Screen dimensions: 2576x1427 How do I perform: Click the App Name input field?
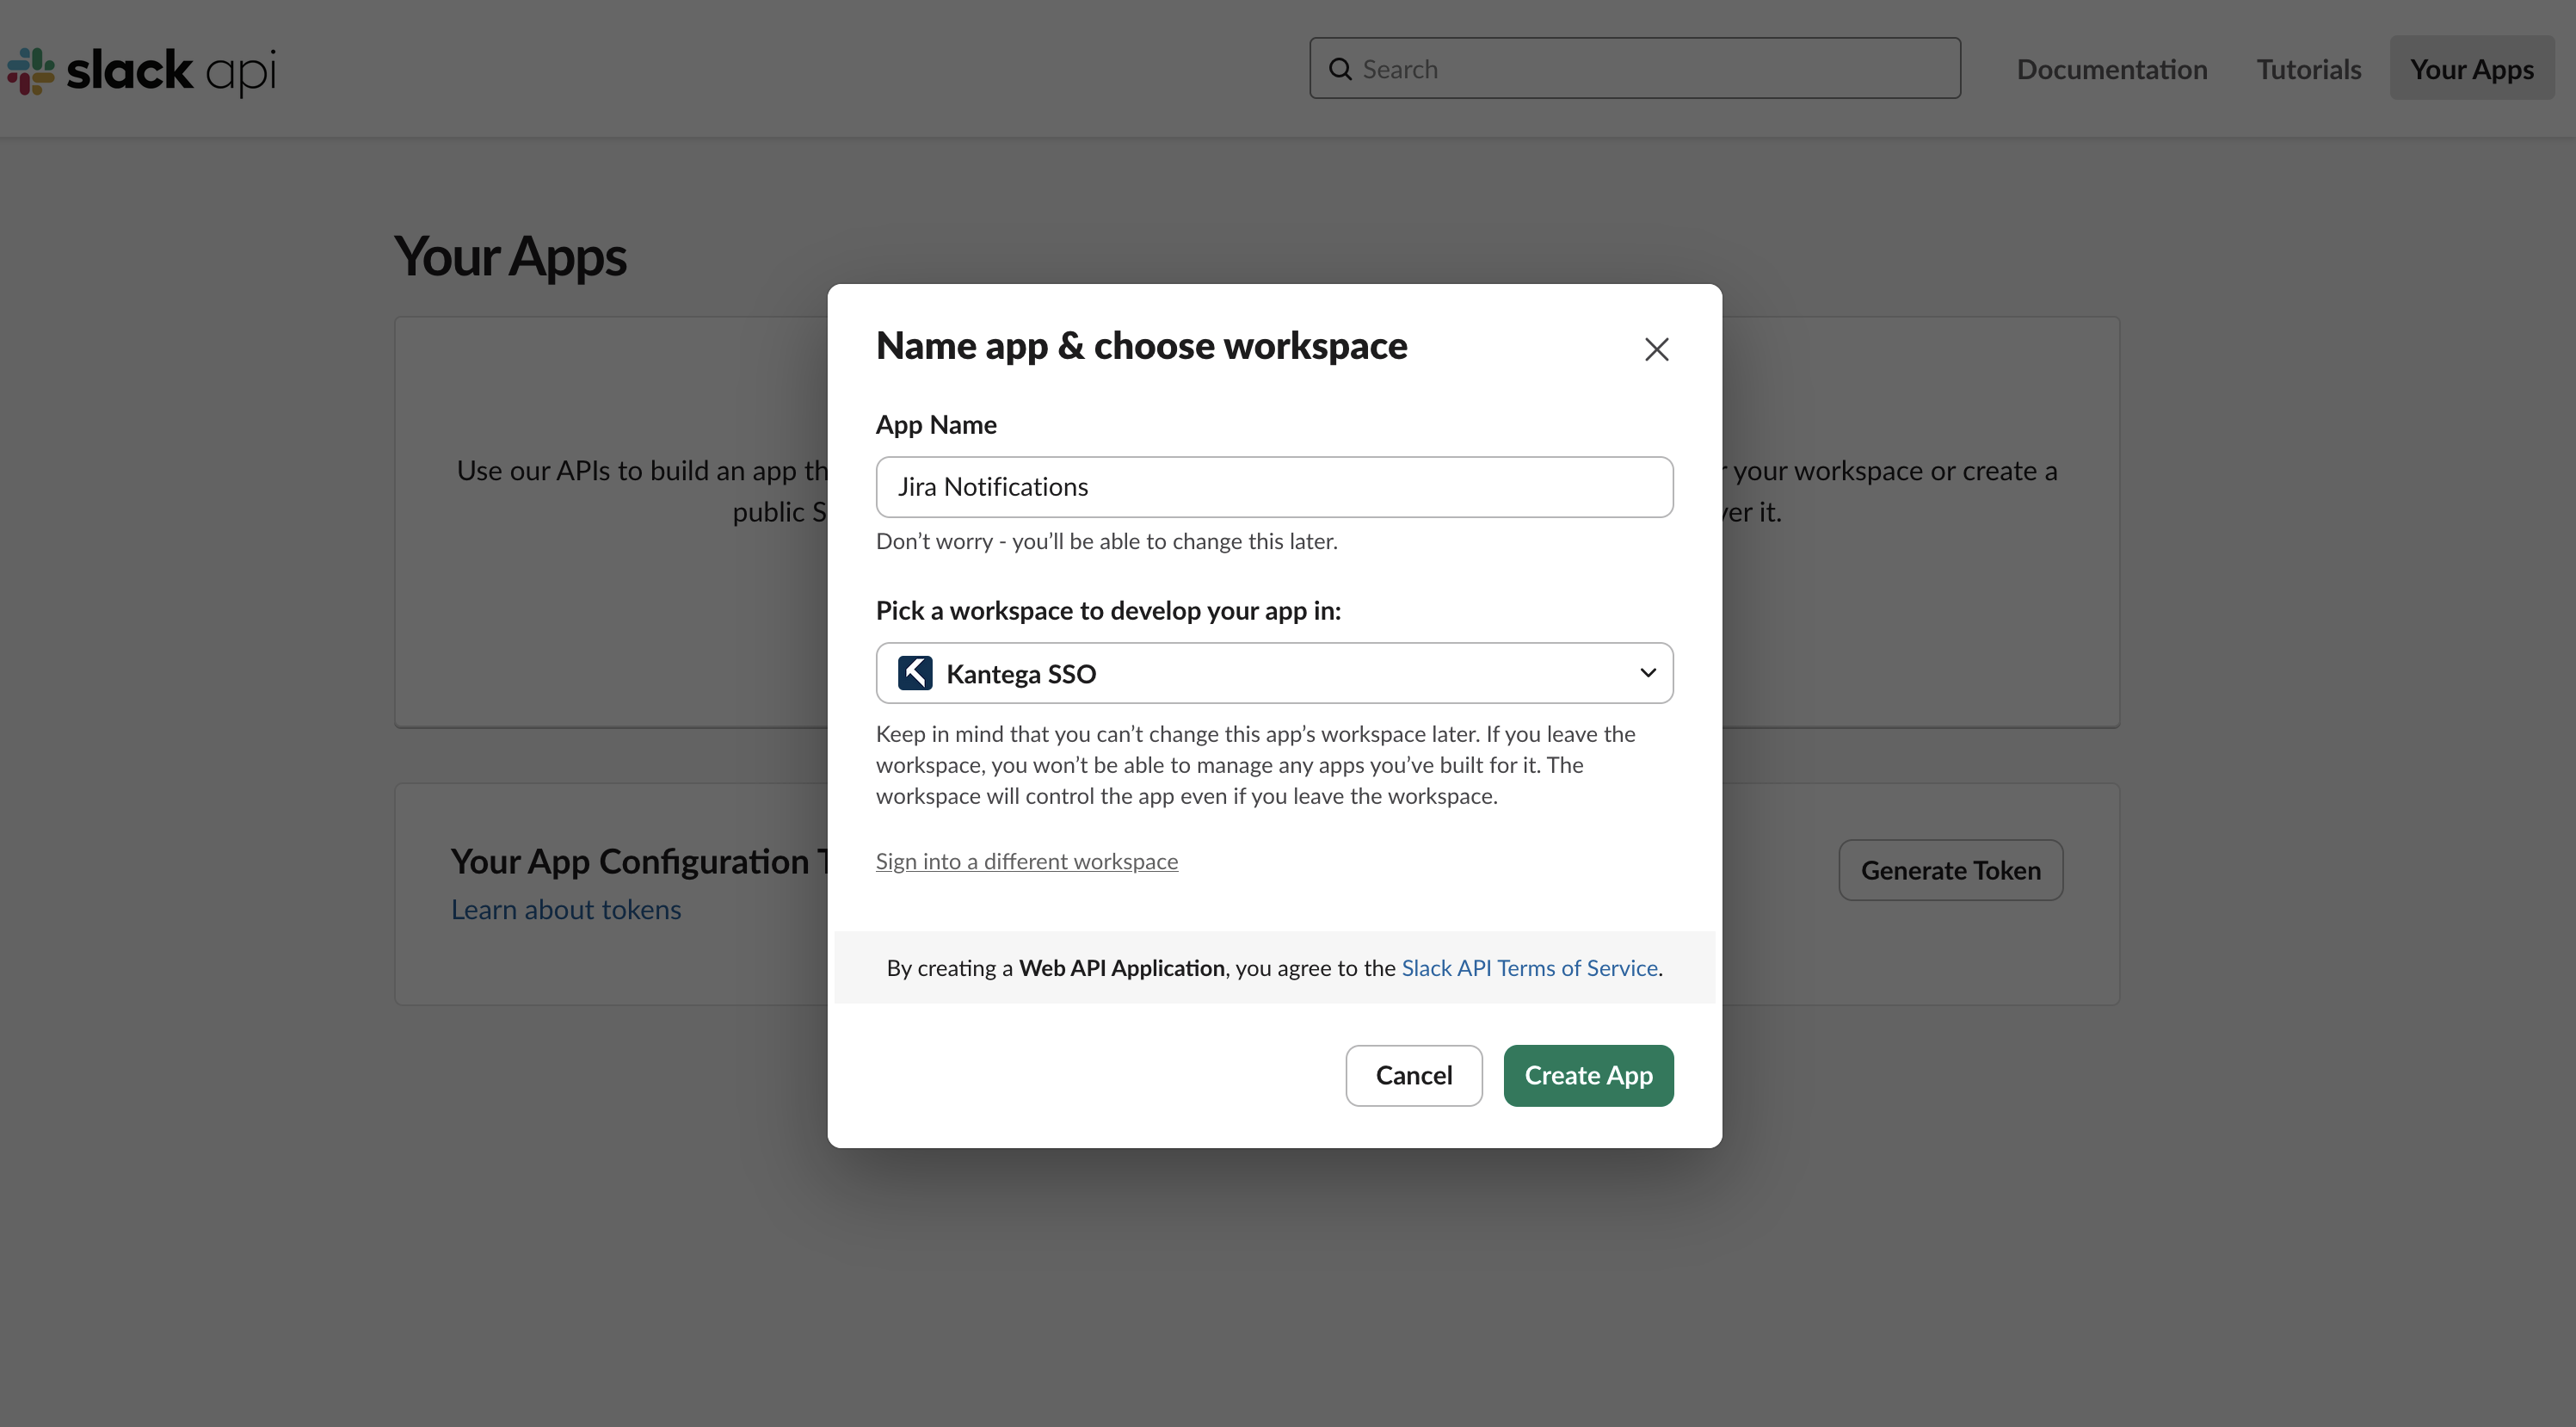pos(1274,487)
